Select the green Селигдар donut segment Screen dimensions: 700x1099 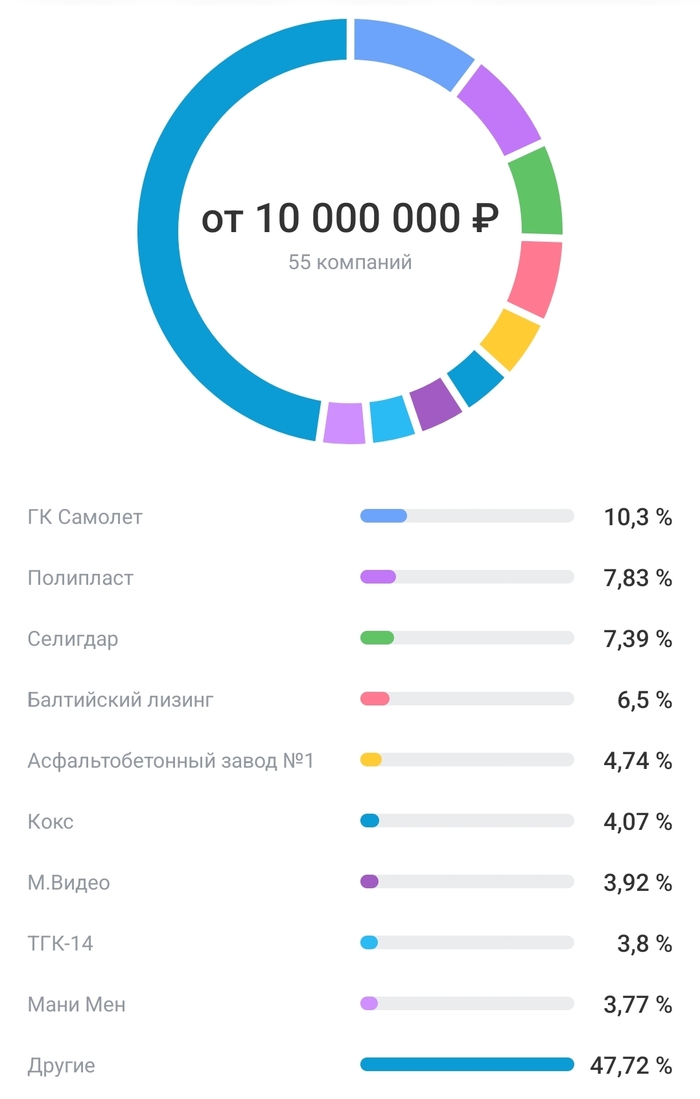click(534, 192)
